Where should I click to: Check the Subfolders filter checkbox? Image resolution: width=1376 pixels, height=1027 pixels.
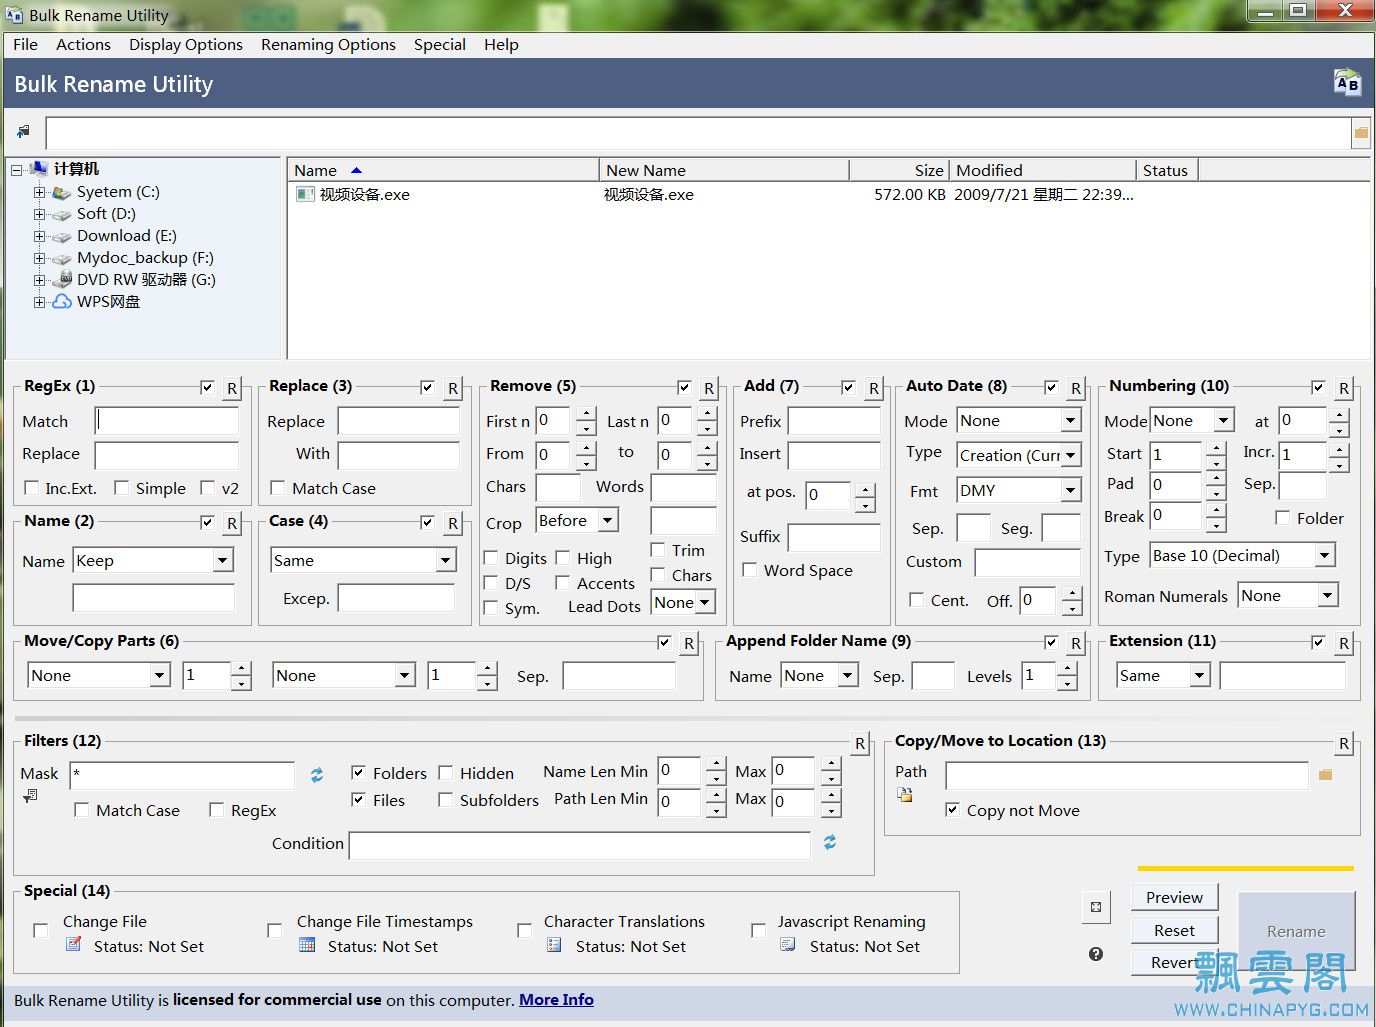click(x=446, y=799)
